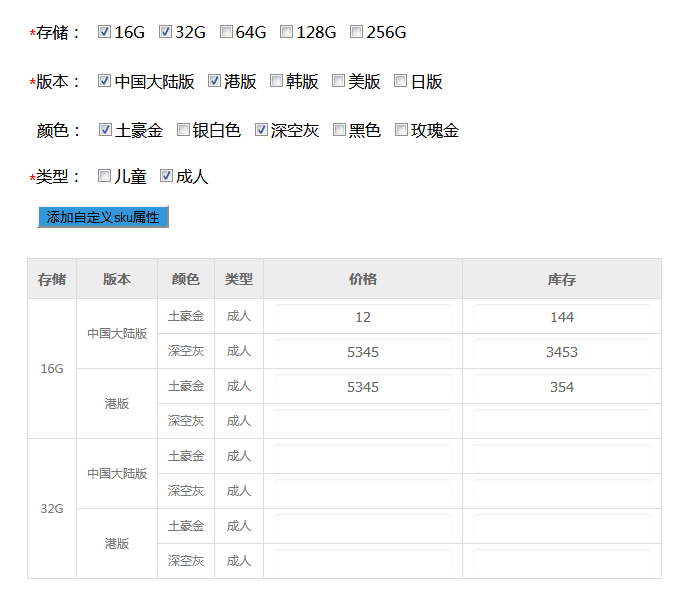Toggle the 港版 version checkbox

pos(215,81)
